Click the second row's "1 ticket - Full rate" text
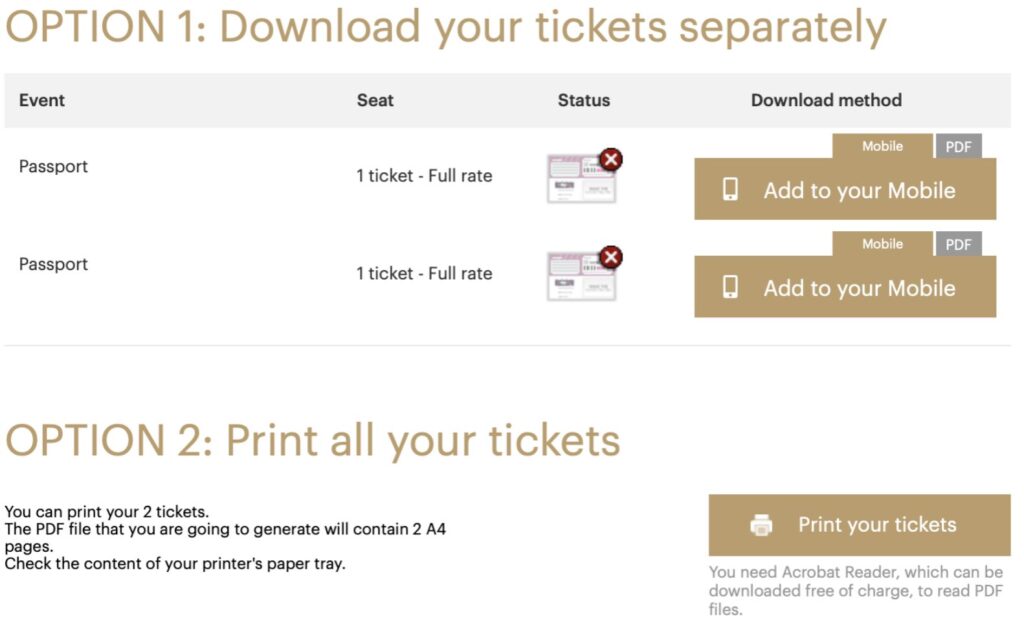This screenshot has height=636, width=1024. click(424, 273)
